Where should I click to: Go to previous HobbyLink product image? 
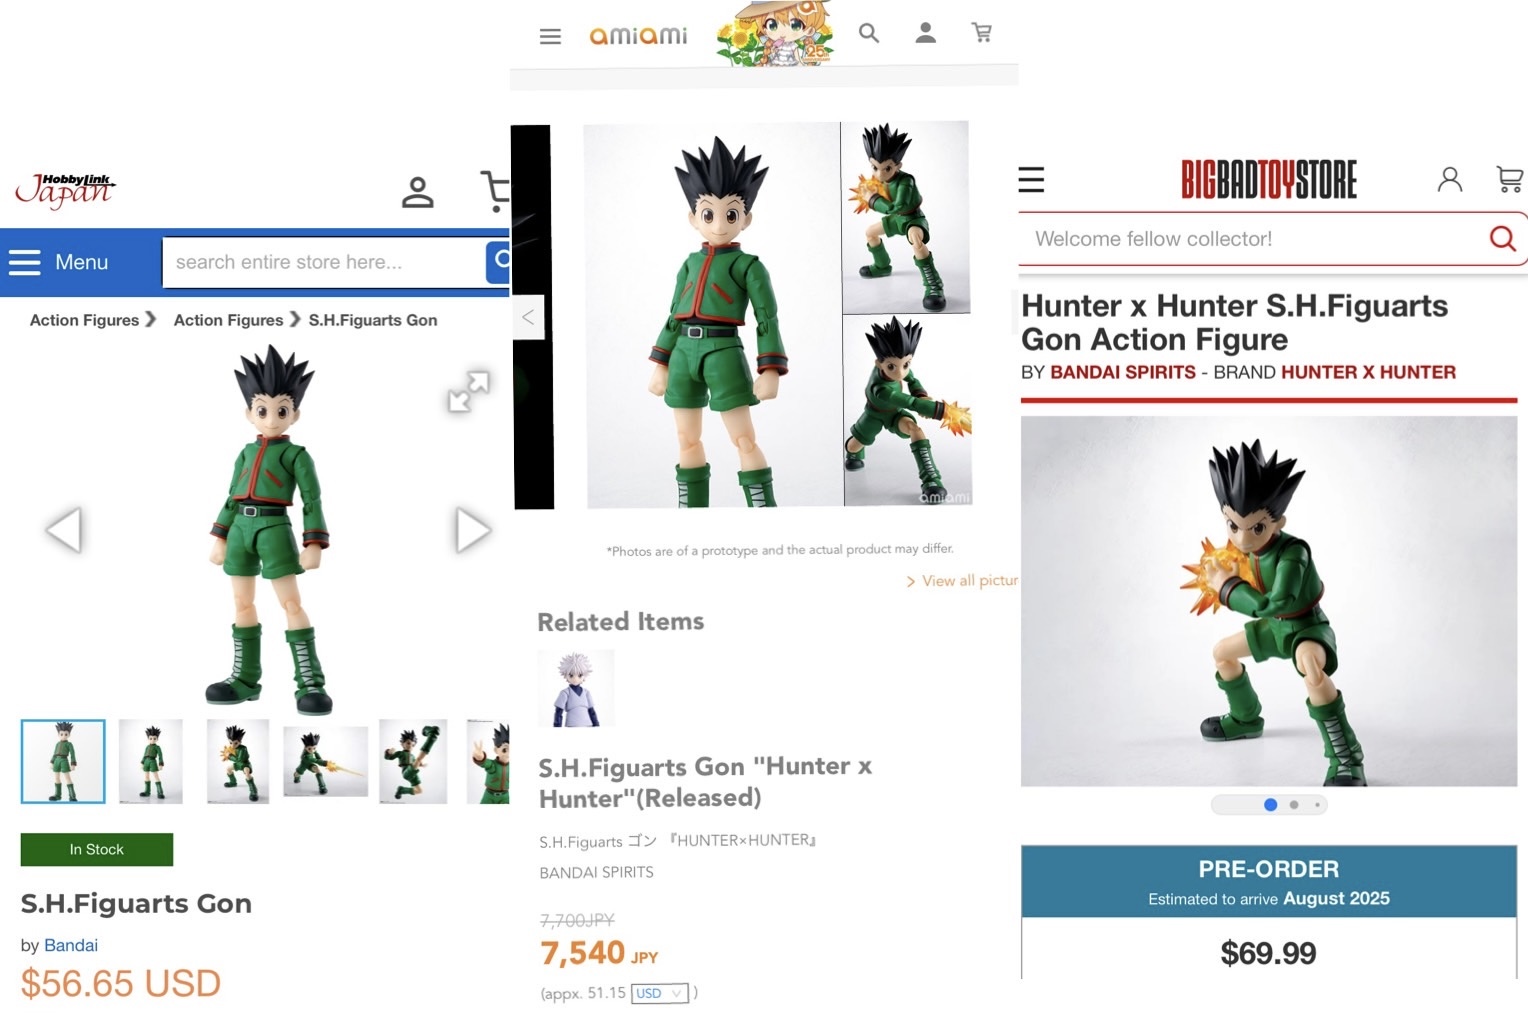coord(64,530)
